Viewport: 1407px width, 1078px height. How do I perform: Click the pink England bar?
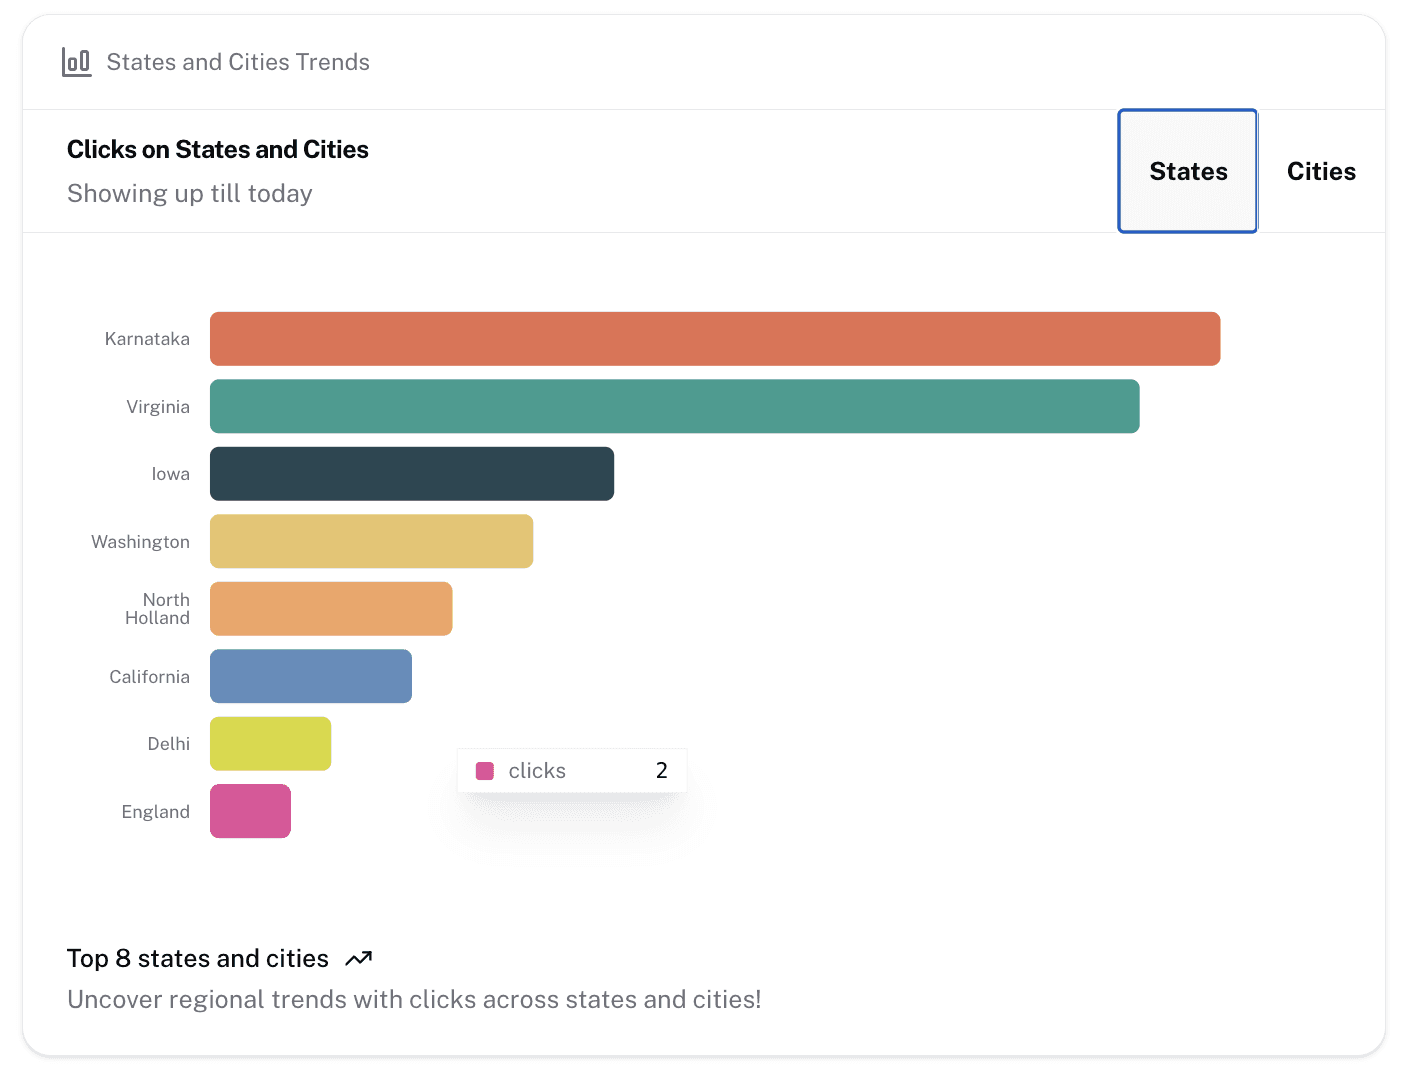250,811
